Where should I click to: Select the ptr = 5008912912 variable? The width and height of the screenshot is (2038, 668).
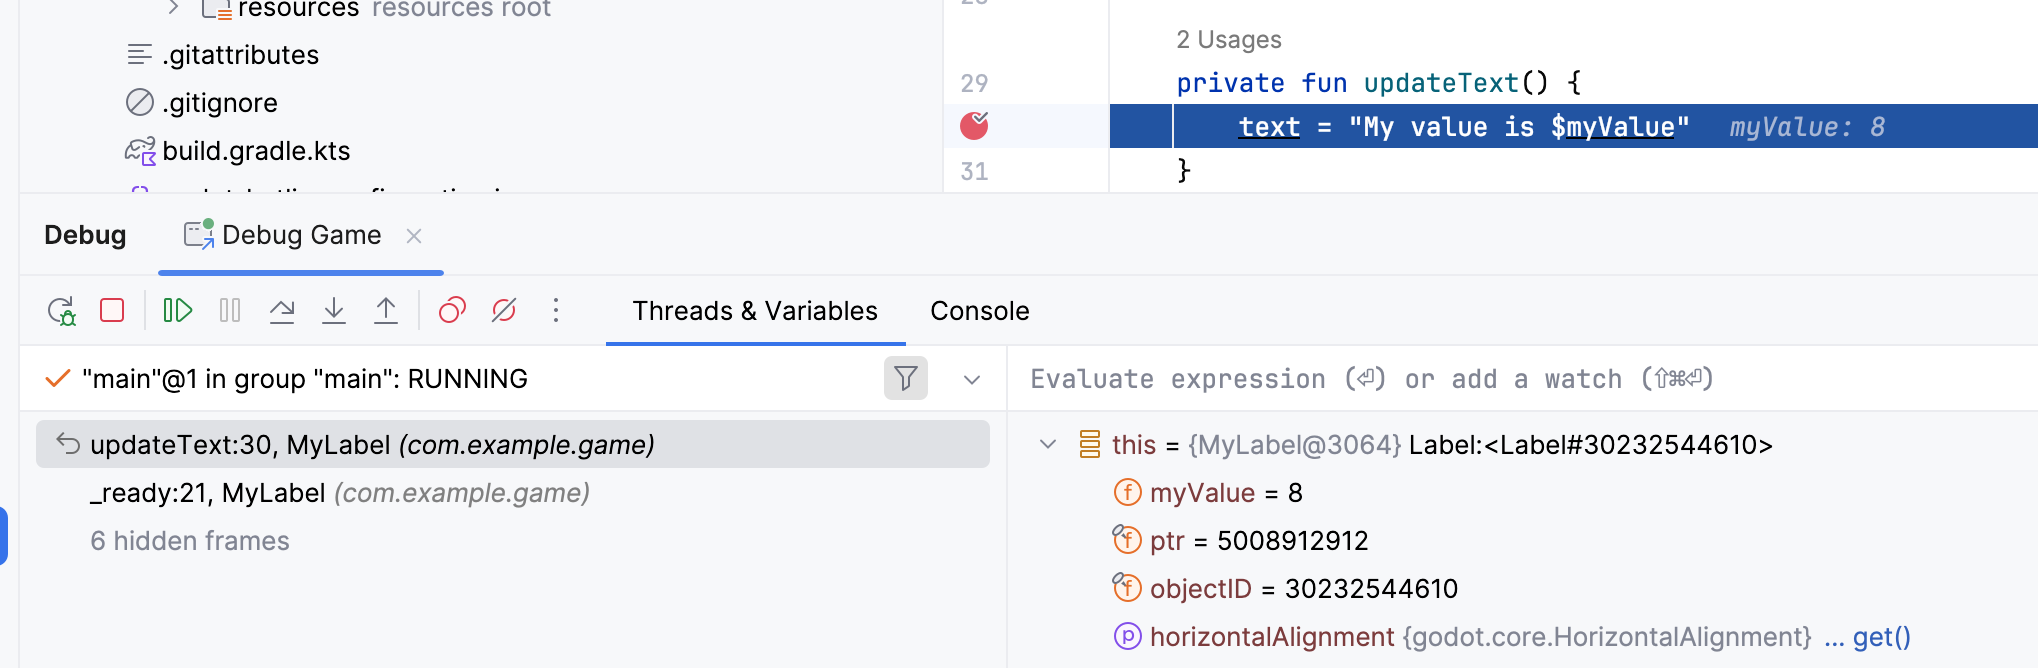click(x=1259, y=541)
